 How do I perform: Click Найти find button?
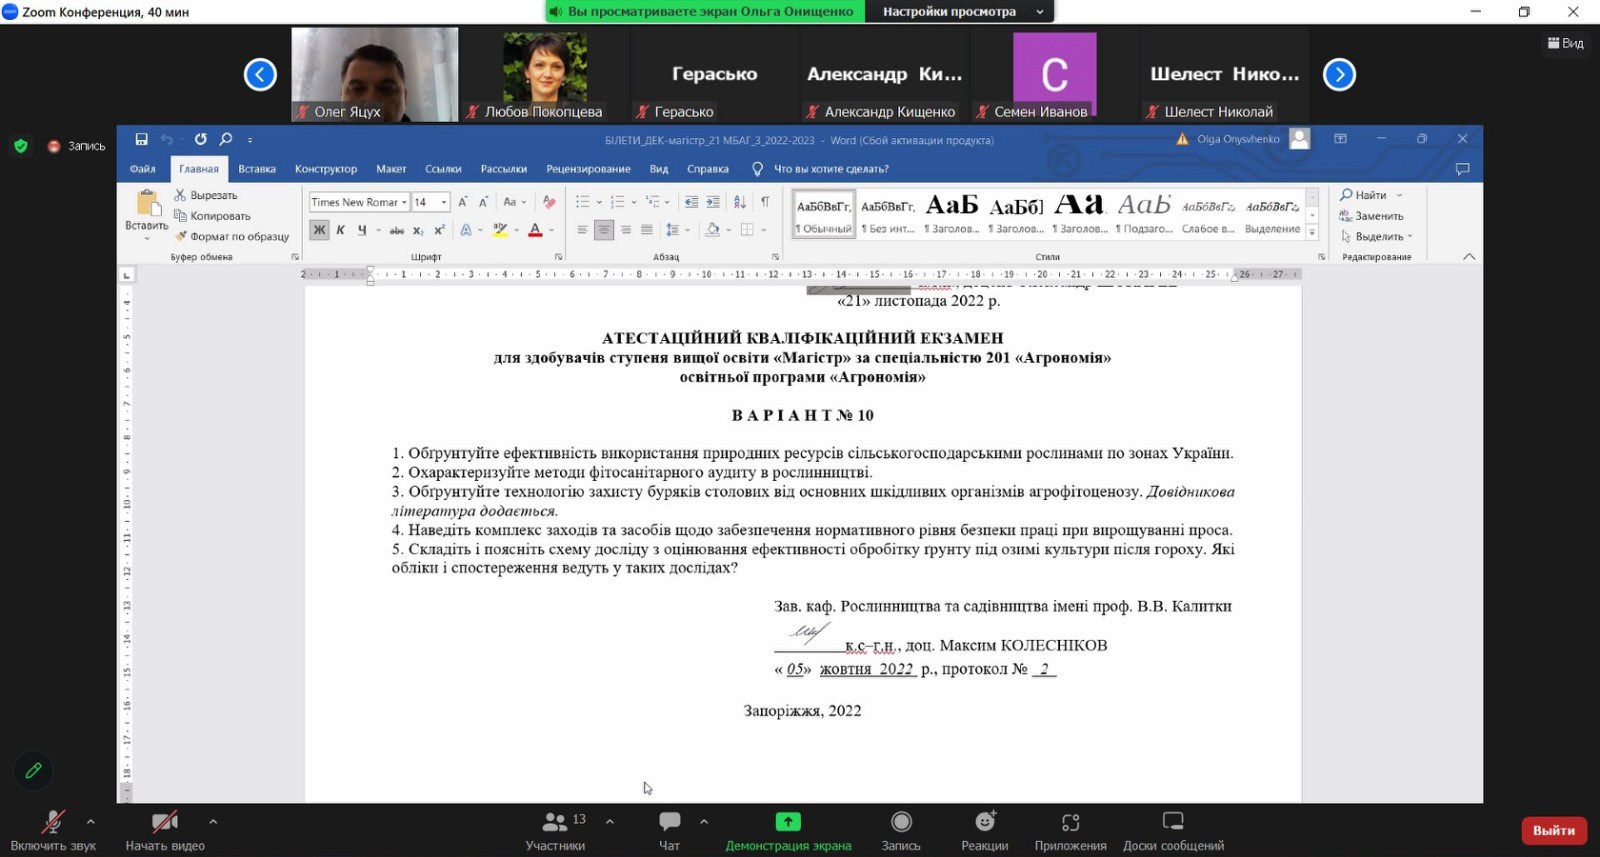[x=1370, y=195]
